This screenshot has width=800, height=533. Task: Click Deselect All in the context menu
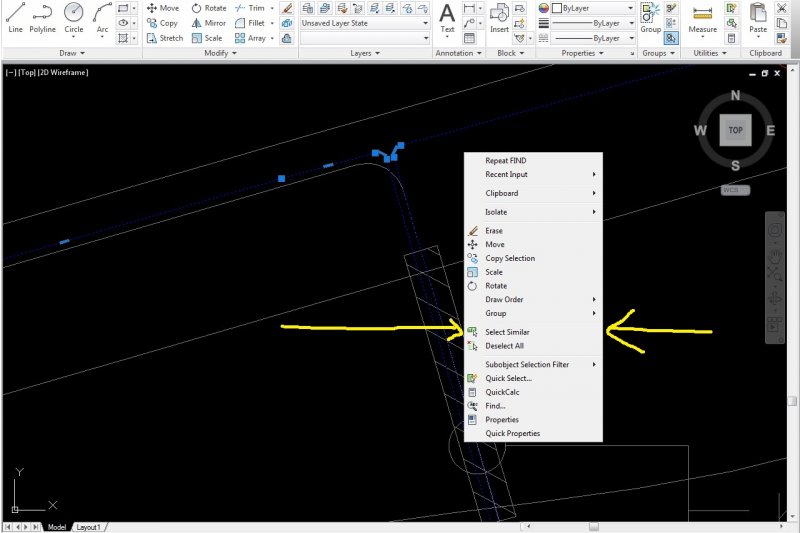(504, 346)
